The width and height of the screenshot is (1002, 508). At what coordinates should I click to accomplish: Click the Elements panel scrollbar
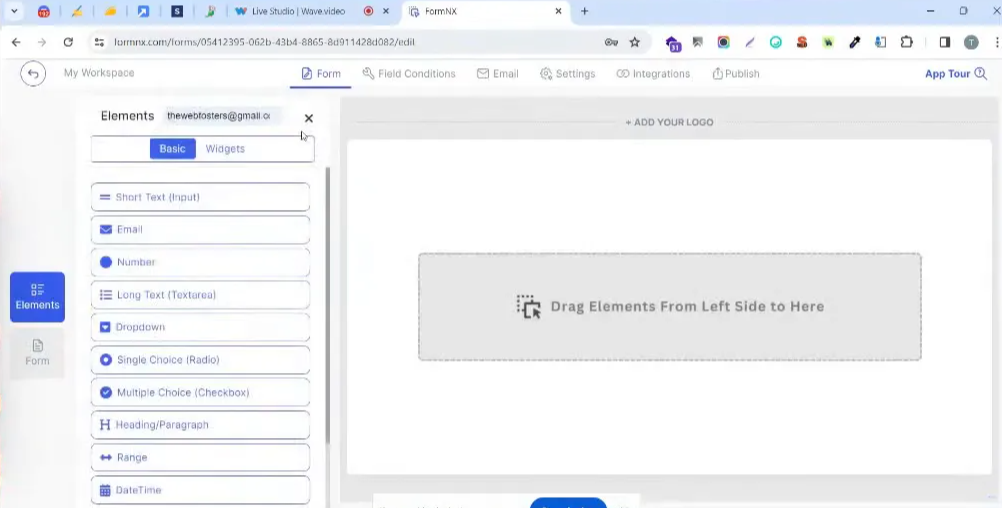coord(328,305)
